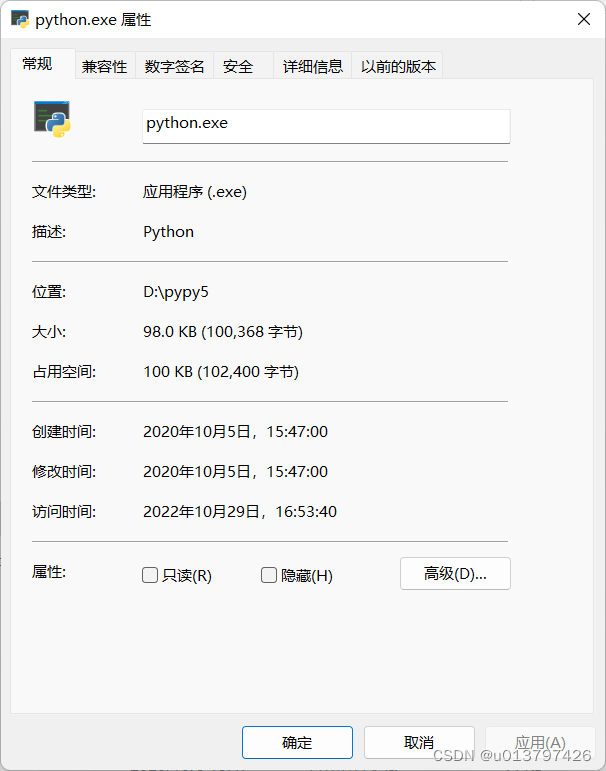
Task: Open the 兼容性 tab
Action: point(105,66)
